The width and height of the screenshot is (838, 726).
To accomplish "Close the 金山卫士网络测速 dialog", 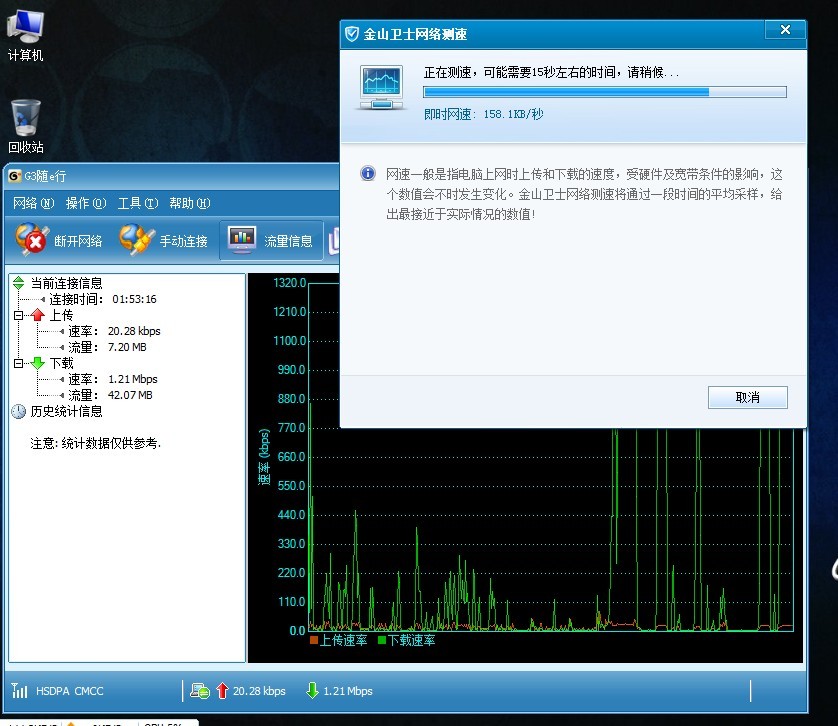I will click(x=785, y=30).
